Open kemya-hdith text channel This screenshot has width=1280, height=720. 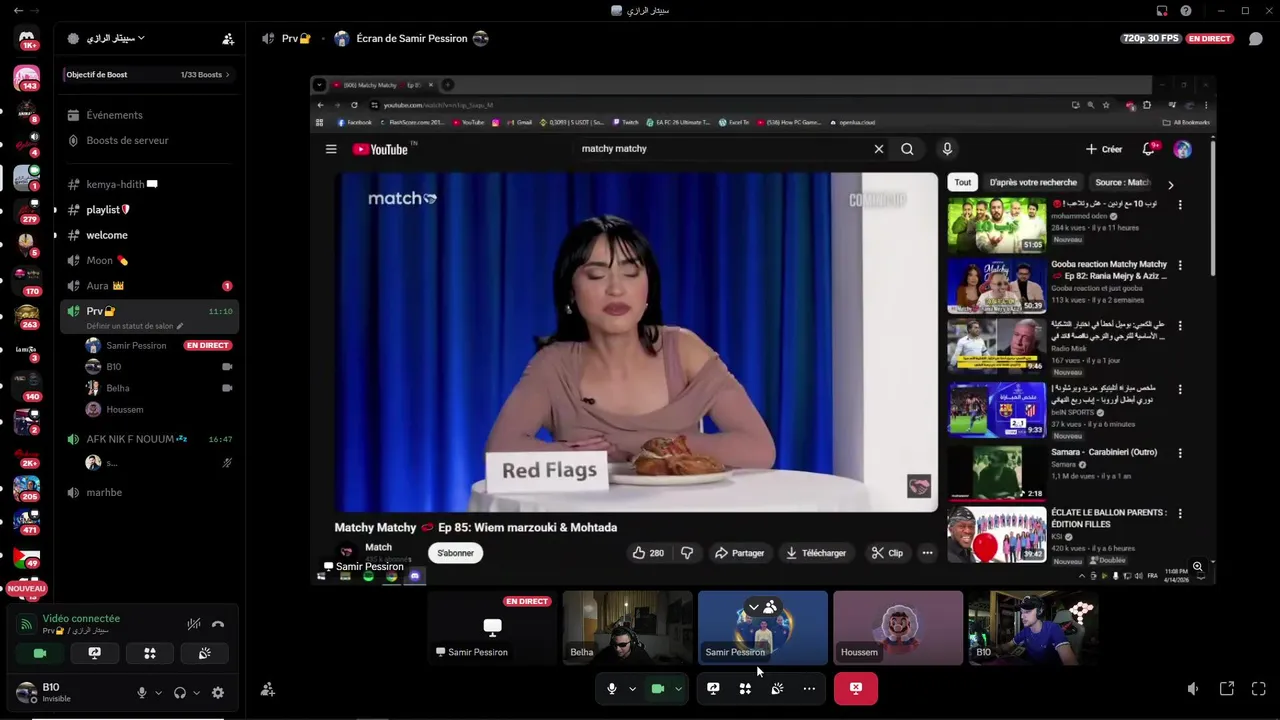tap(150, 185)
